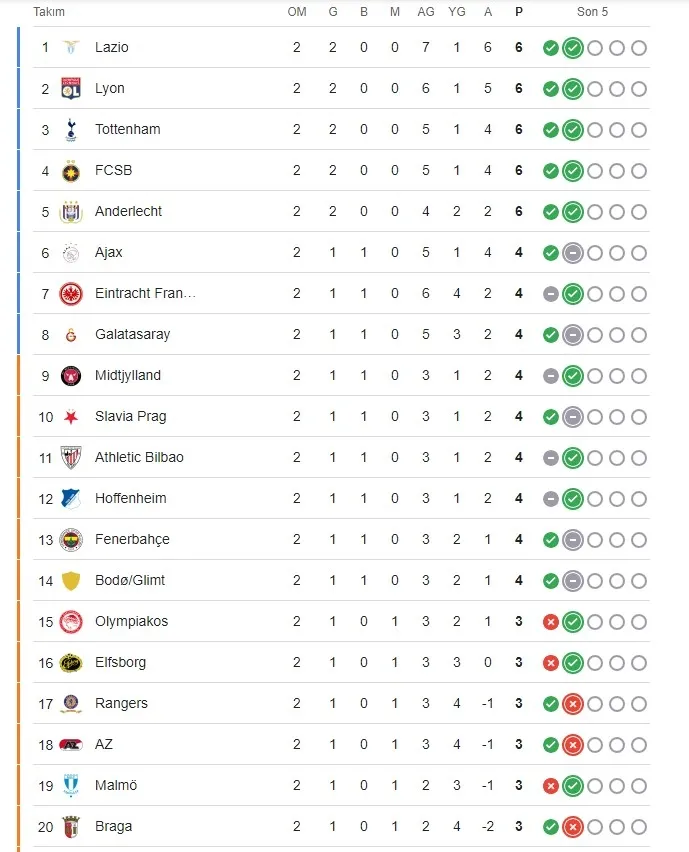The height and width of the screenshot is (852, 689).
Task: Open the Eintracht Frankfurt team link
Action: point(145,293)
